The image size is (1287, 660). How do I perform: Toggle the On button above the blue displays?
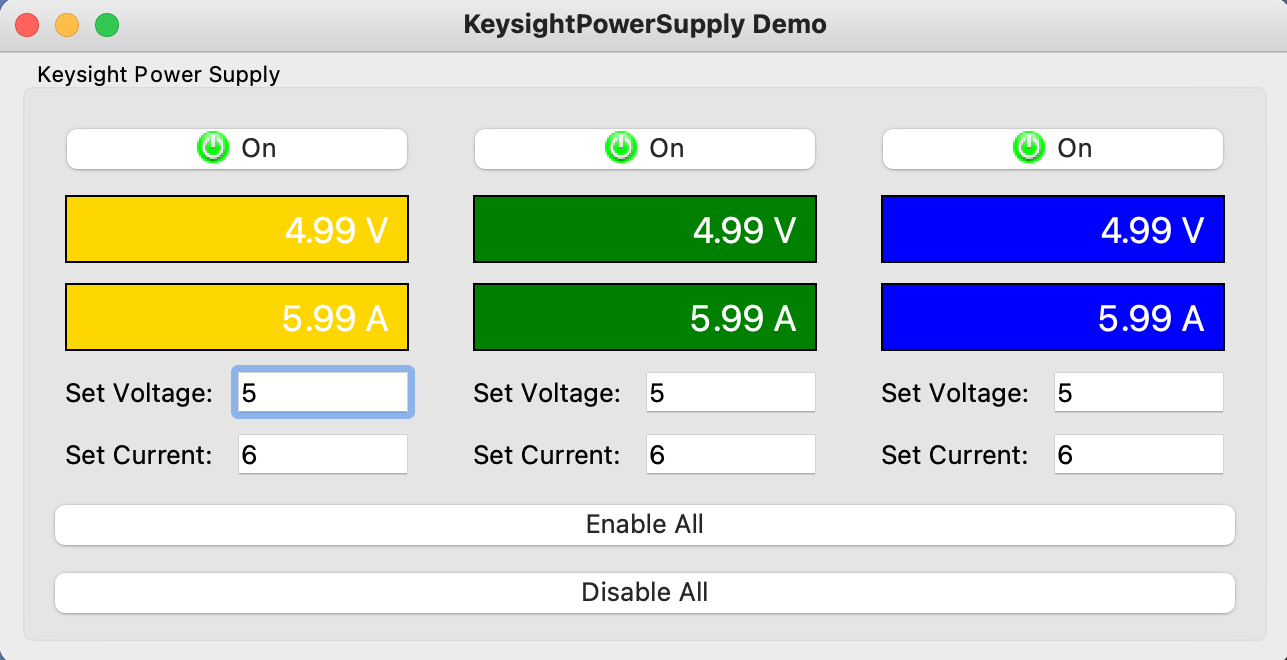pos(1053,149)
